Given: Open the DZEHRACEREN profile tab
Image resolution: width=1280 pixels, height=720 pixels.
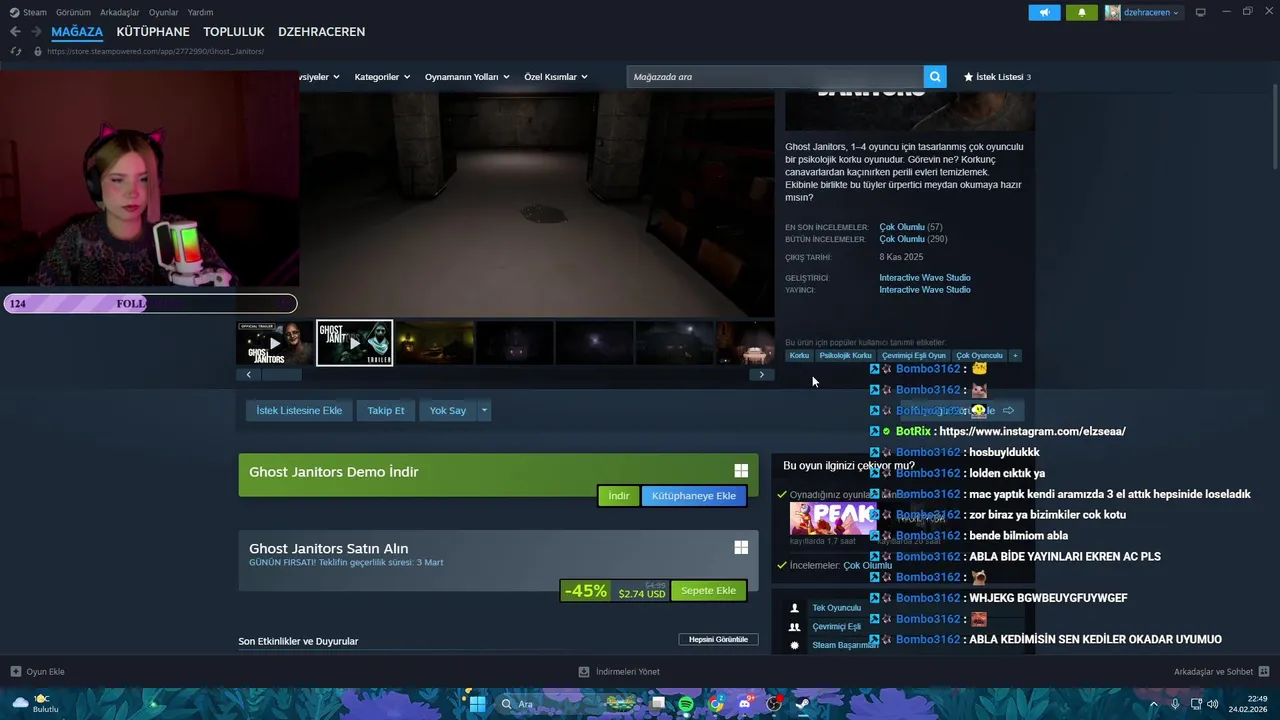Looking at the screenshot, I should (321, 32).
